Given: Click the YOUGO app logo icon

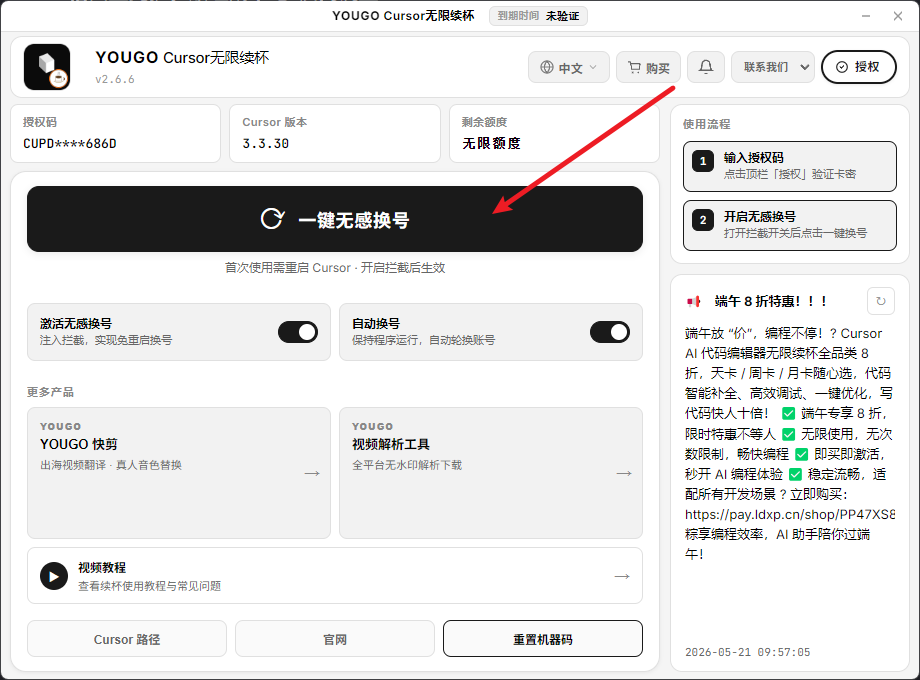Looking at the screenshot, I should coord(47,67).
